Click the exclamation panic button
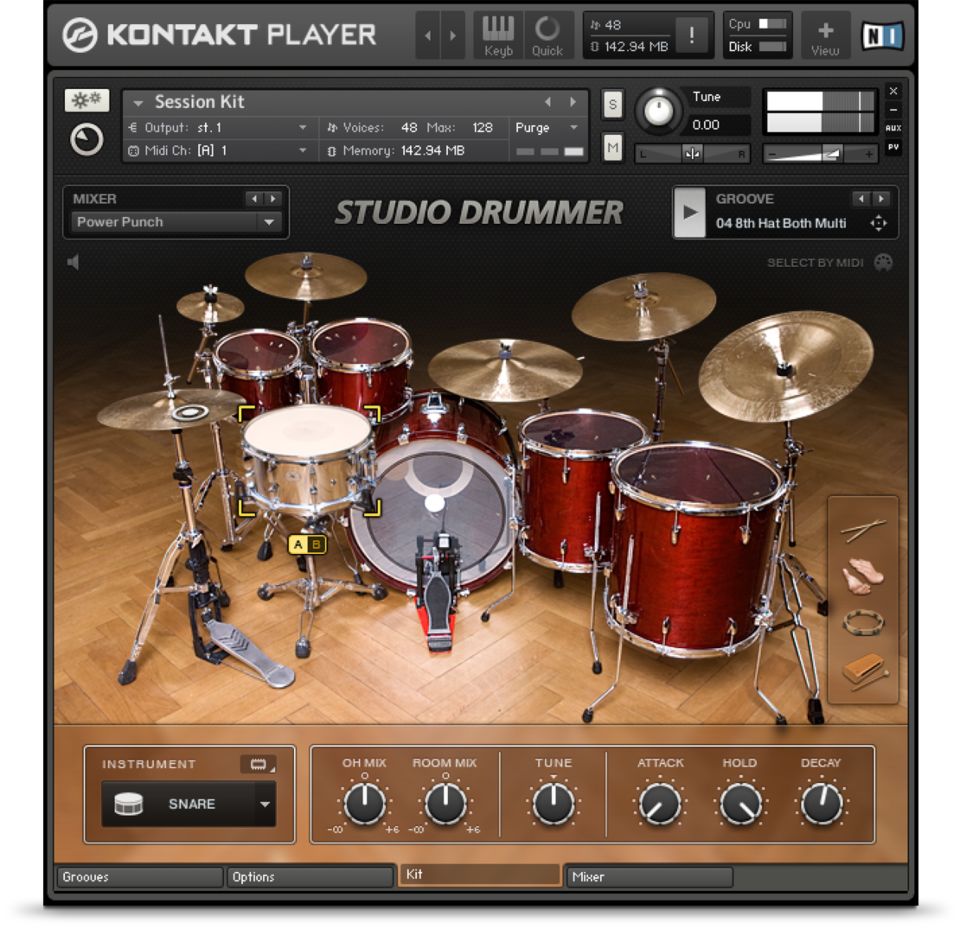 [x=691, y=36]
